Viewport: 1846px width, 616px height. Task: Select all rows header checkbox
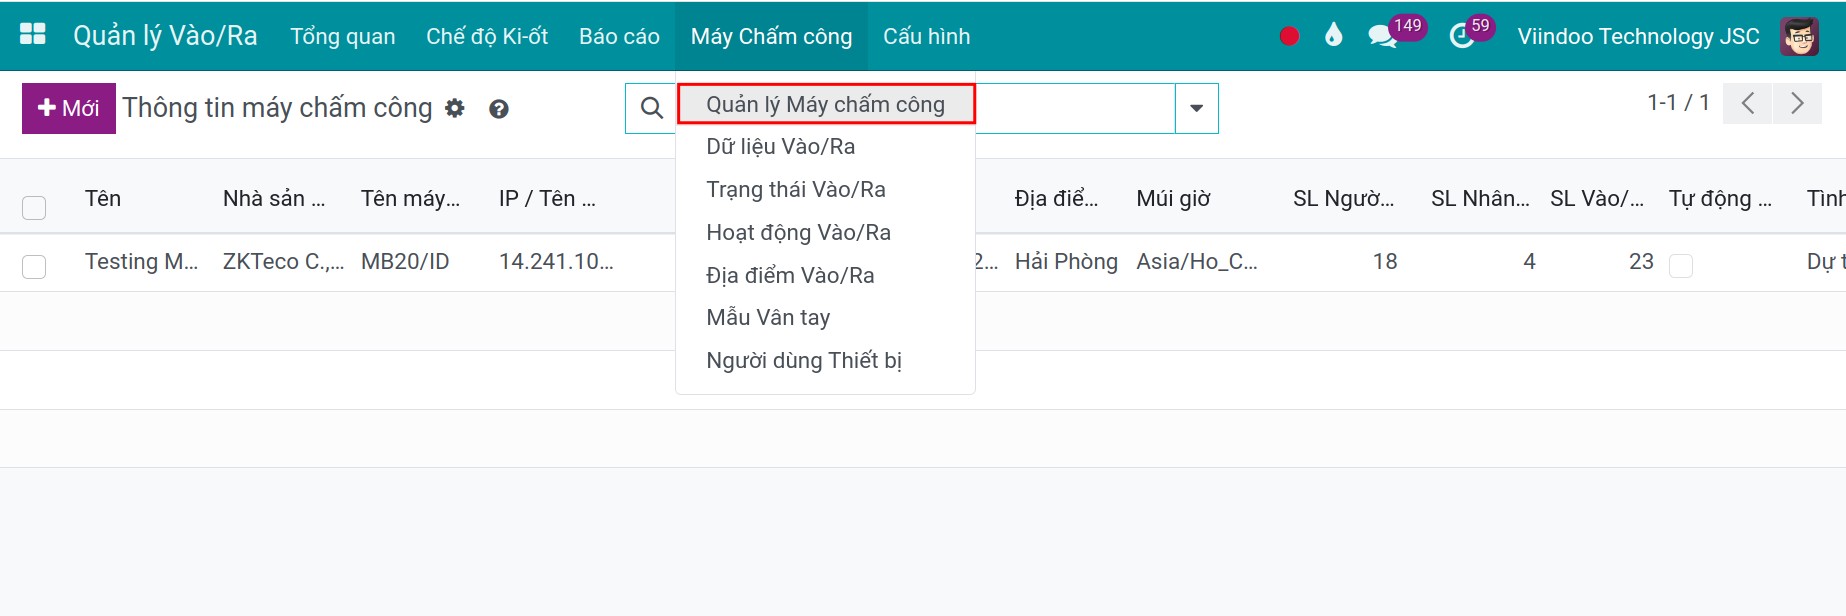pos(34,208)
